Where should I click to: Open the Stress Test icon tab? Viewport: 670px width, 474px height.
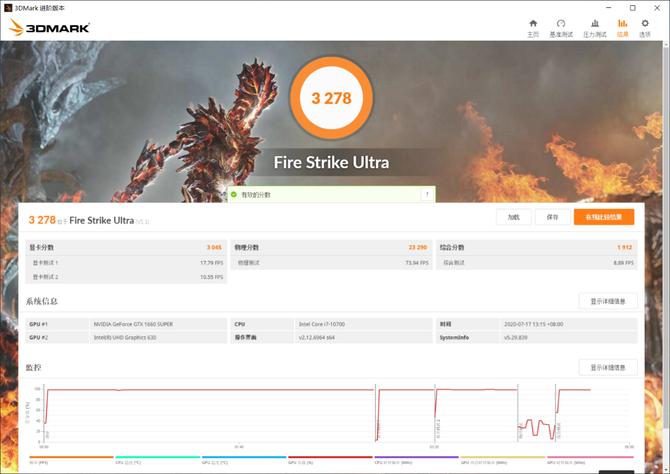coord(594,28)
